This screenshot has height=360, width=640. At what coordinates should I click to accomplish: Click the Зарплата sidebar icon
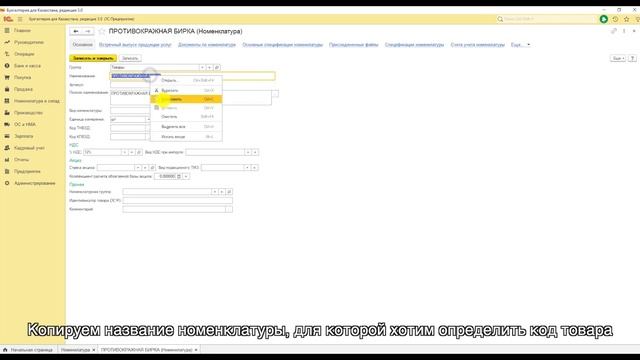click(7, 136)
